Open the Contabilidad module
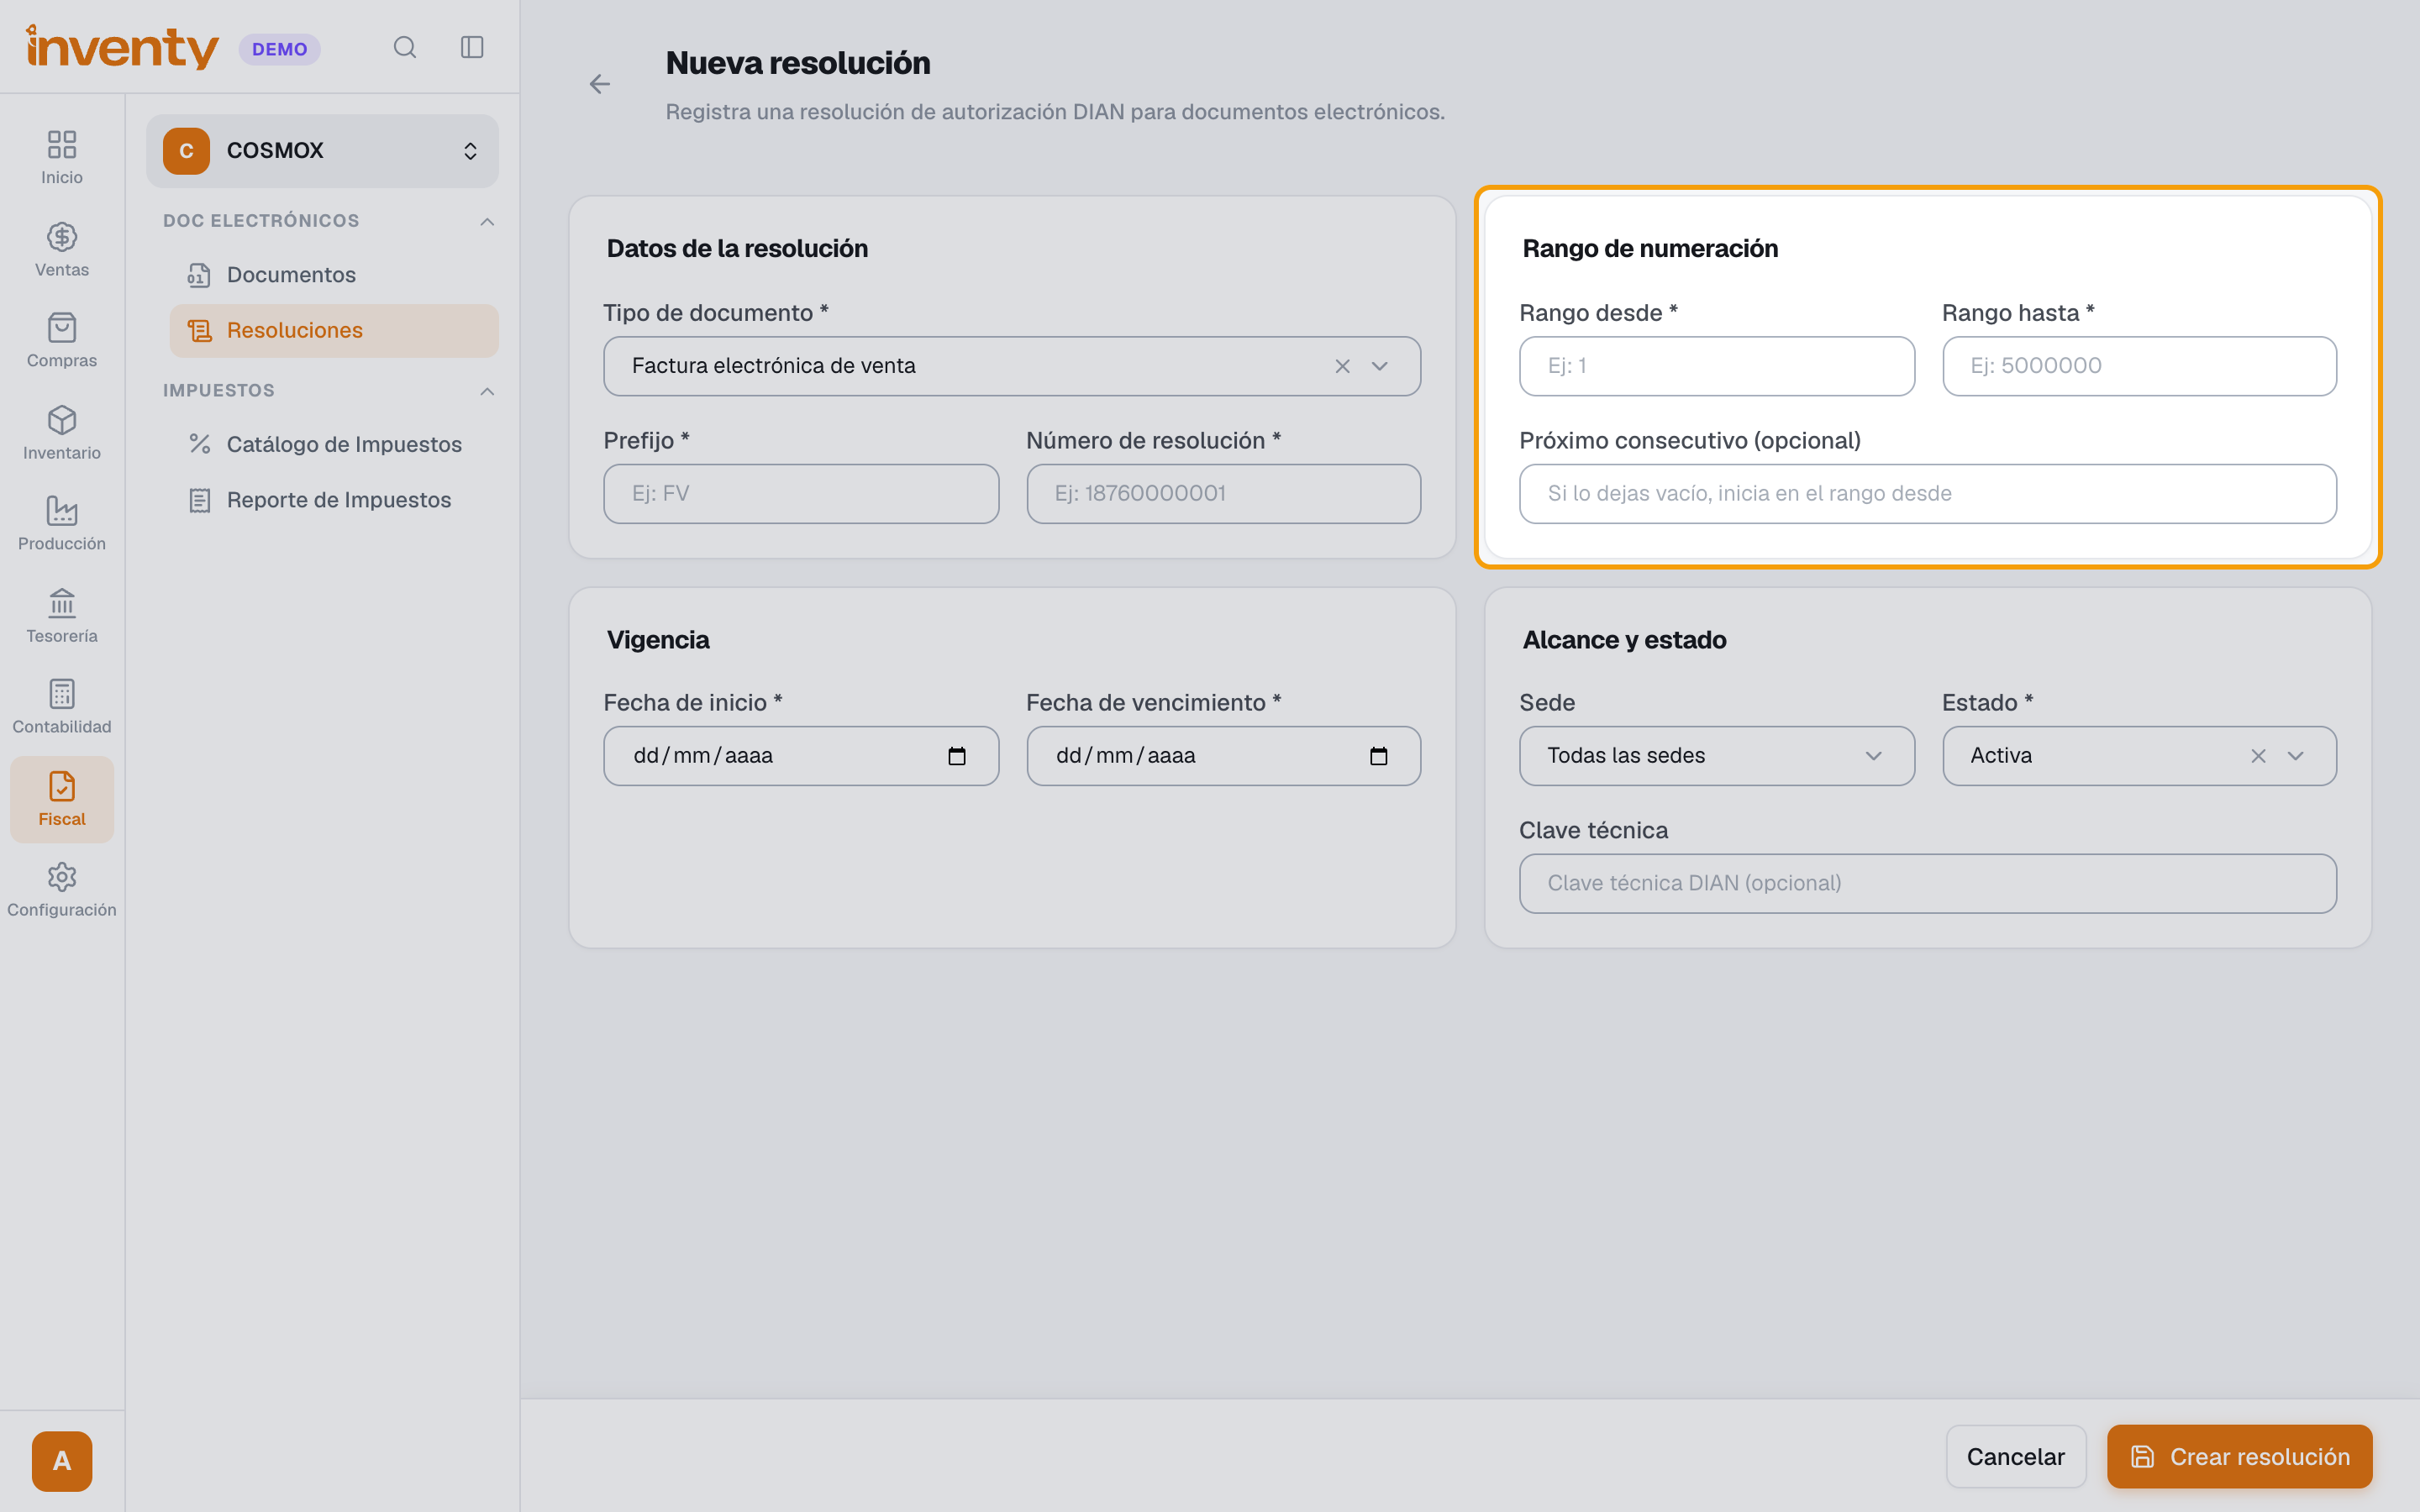Screen dimensions: 2420x1512 tap(62, 707)
